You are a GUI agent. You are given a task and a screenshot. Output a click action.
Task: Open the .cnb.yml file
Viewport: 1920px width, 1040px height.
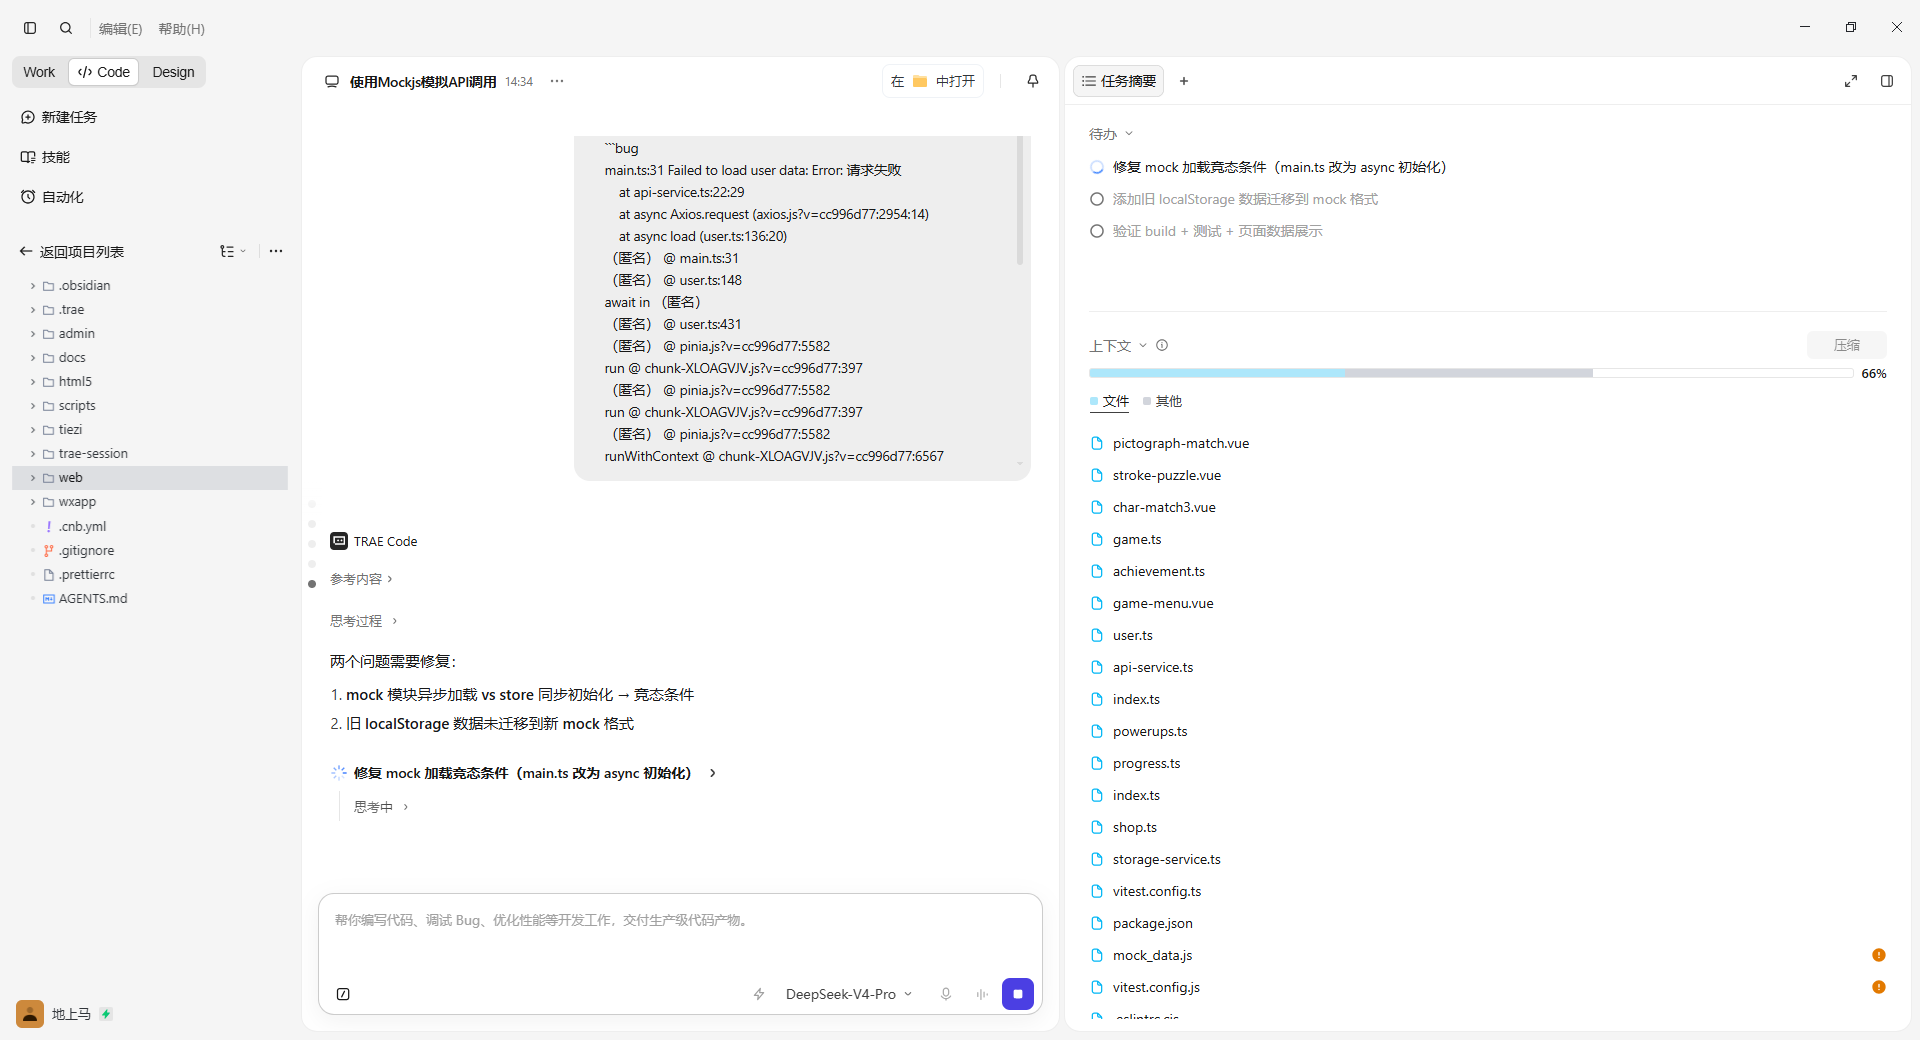(x=82, y=526)
